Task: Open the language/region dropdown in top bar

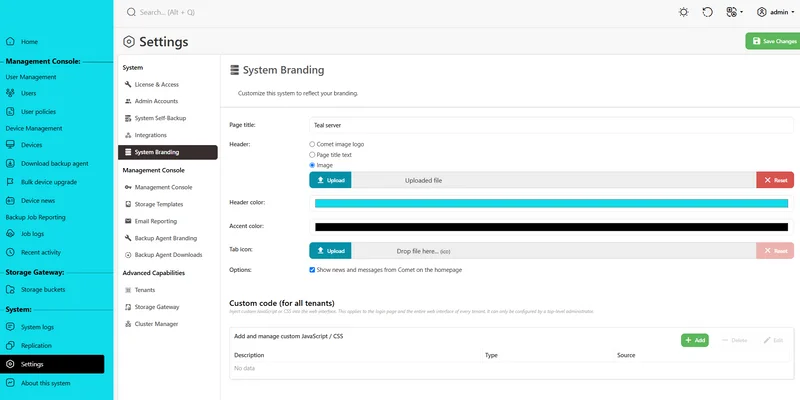Action: 734,12
